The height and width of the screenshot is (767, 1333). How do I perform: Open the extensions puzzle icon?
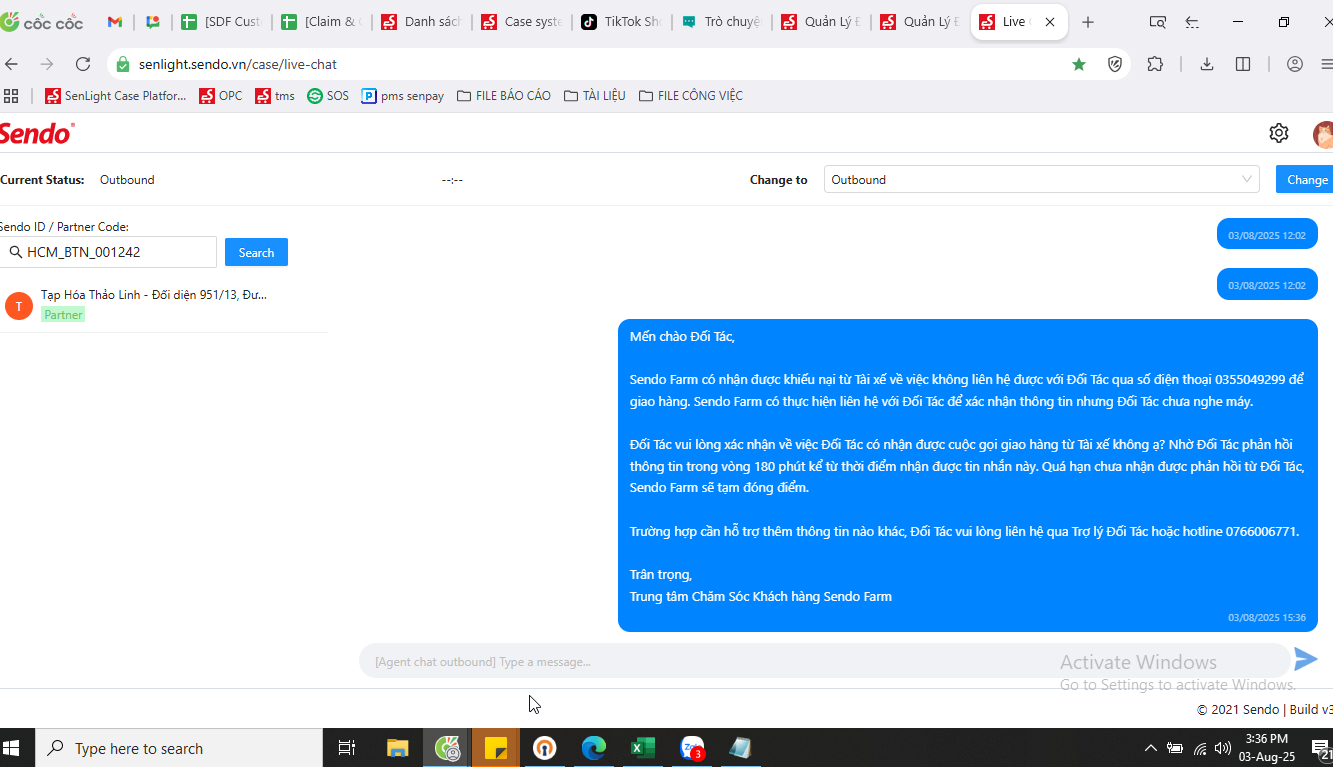pyautogui.click(x=1155, y=64)
